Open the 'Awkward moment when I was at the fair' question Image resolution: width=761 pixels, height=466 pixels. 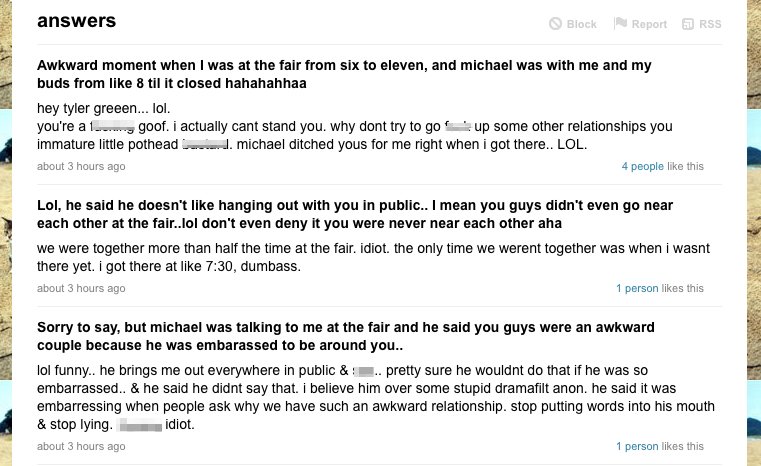point(344,74)
